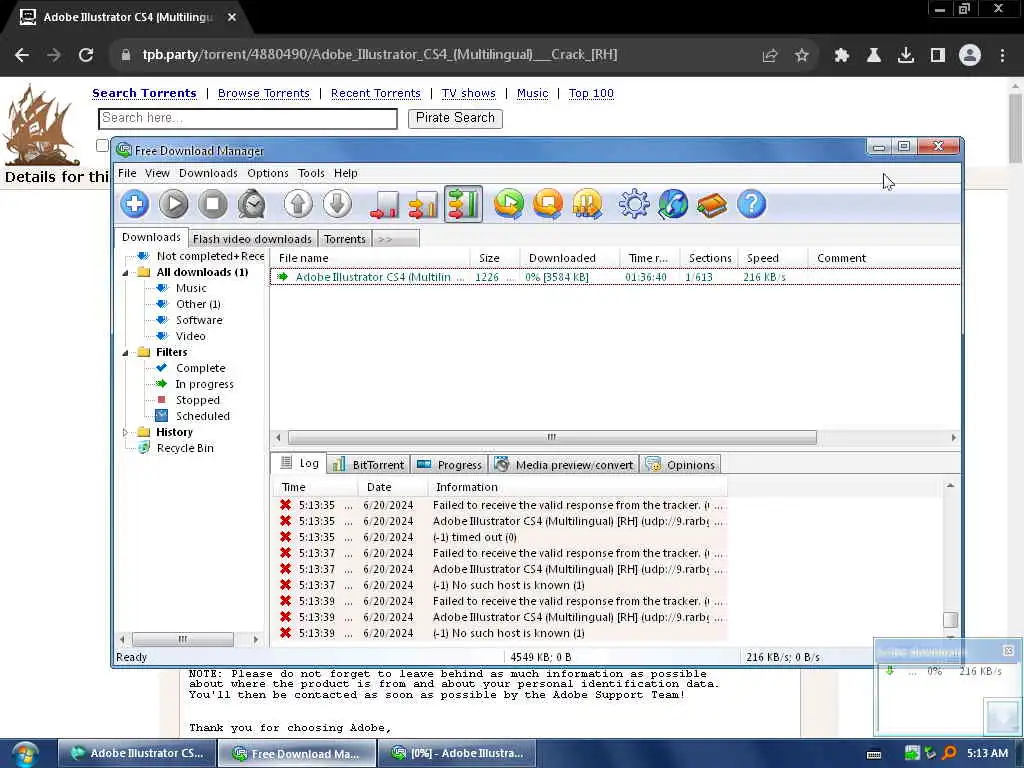Viewport: 1024px width, 768px height.
Task: Open Recent Torrents link
Action: point(376,93)
